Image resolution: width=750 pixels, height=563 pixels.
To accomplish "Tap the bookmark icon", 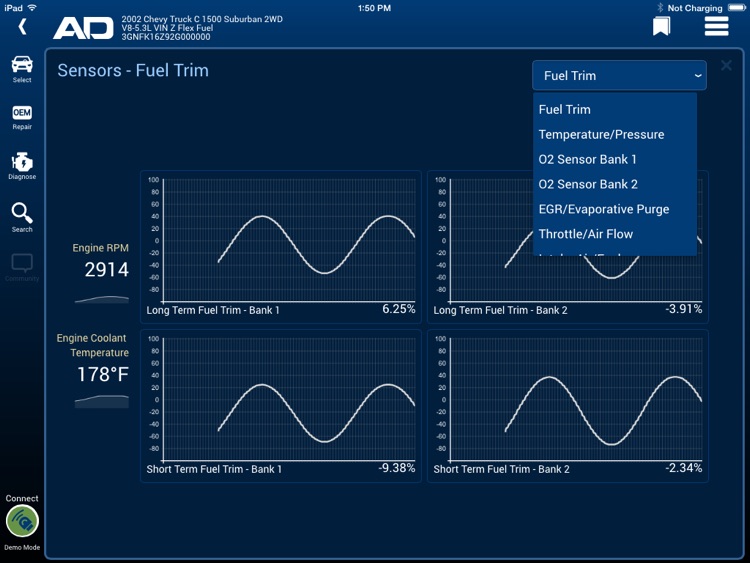I will tap(662, 26).
